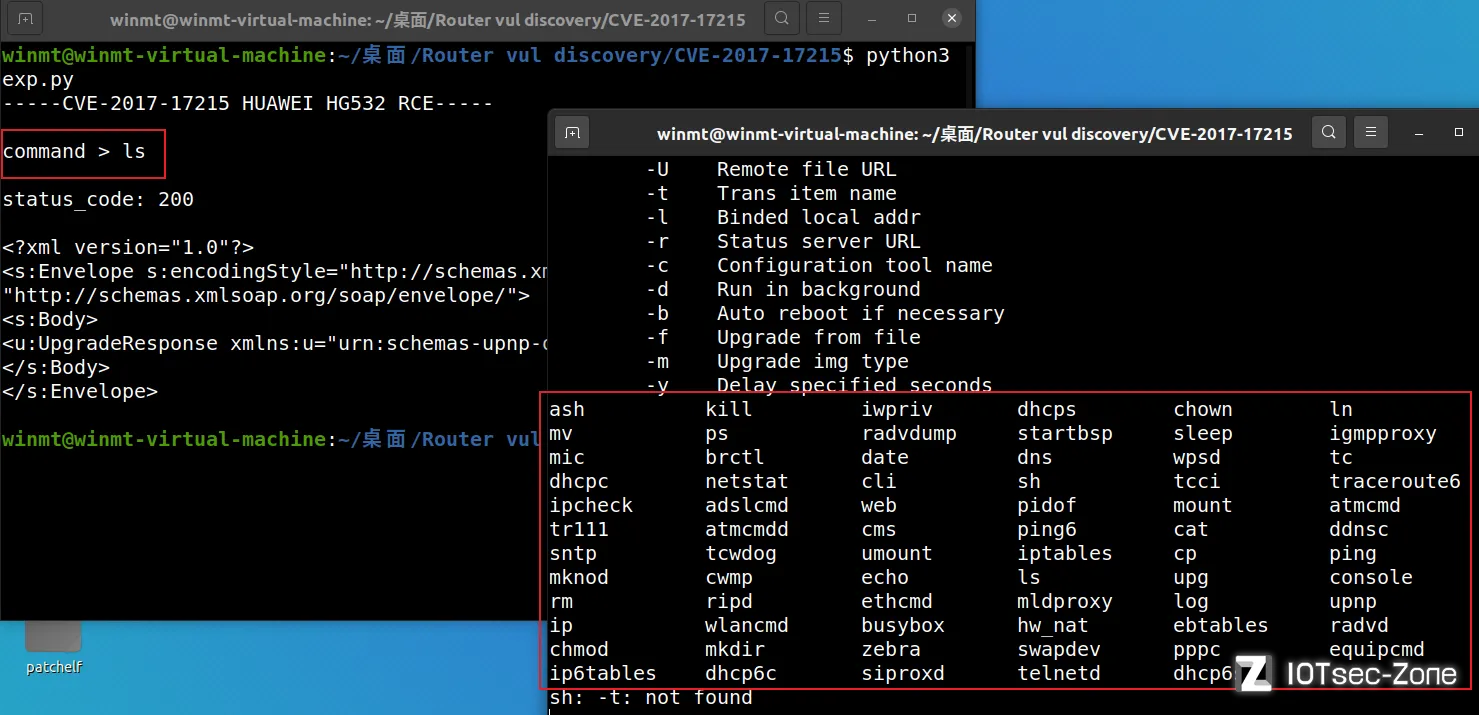This screenshot has width=1479, height=715.
Task: Click the 'sh: -t: not found' error line
Action: coord(651,698)
